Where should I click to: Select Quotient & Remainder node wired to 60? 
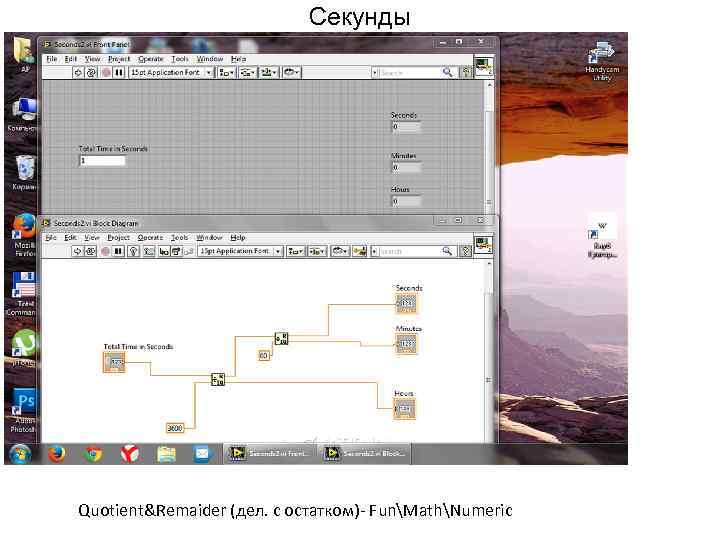point(281,339)
